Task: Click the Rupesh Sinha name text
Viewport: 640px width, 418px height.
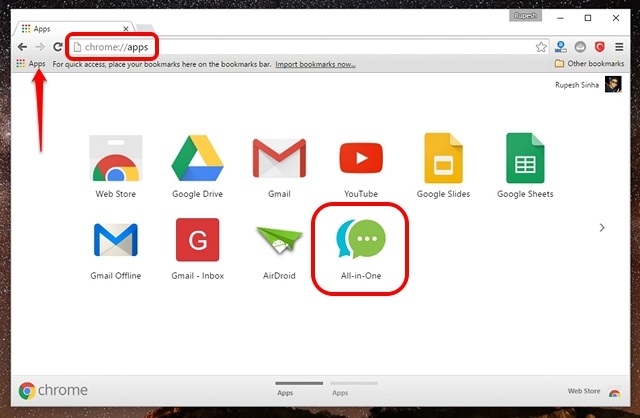Action: coord(577,85)
